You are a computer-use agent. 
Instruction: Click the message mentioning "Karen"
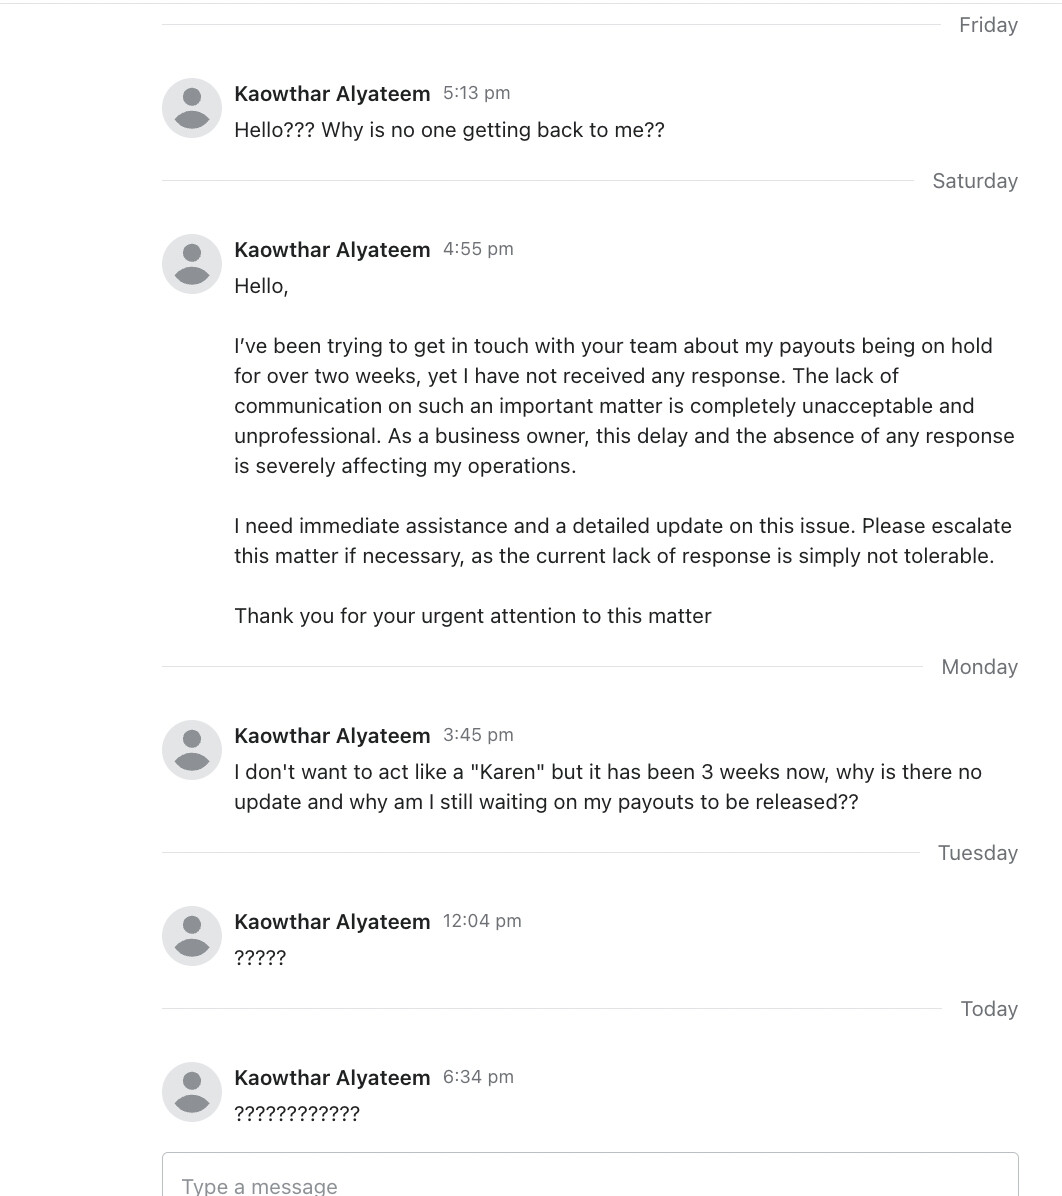(607, 787)
